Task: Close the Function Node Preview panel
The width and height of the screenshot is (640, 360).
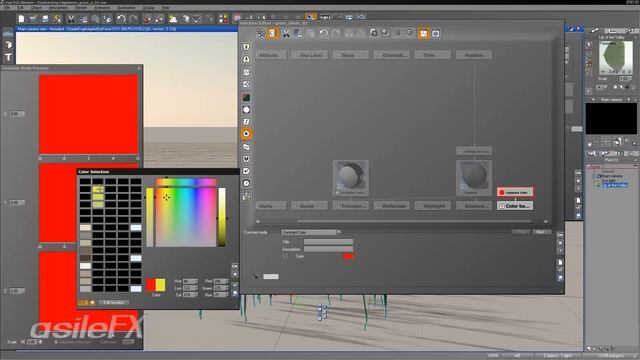Action: (x=139, y=68)
